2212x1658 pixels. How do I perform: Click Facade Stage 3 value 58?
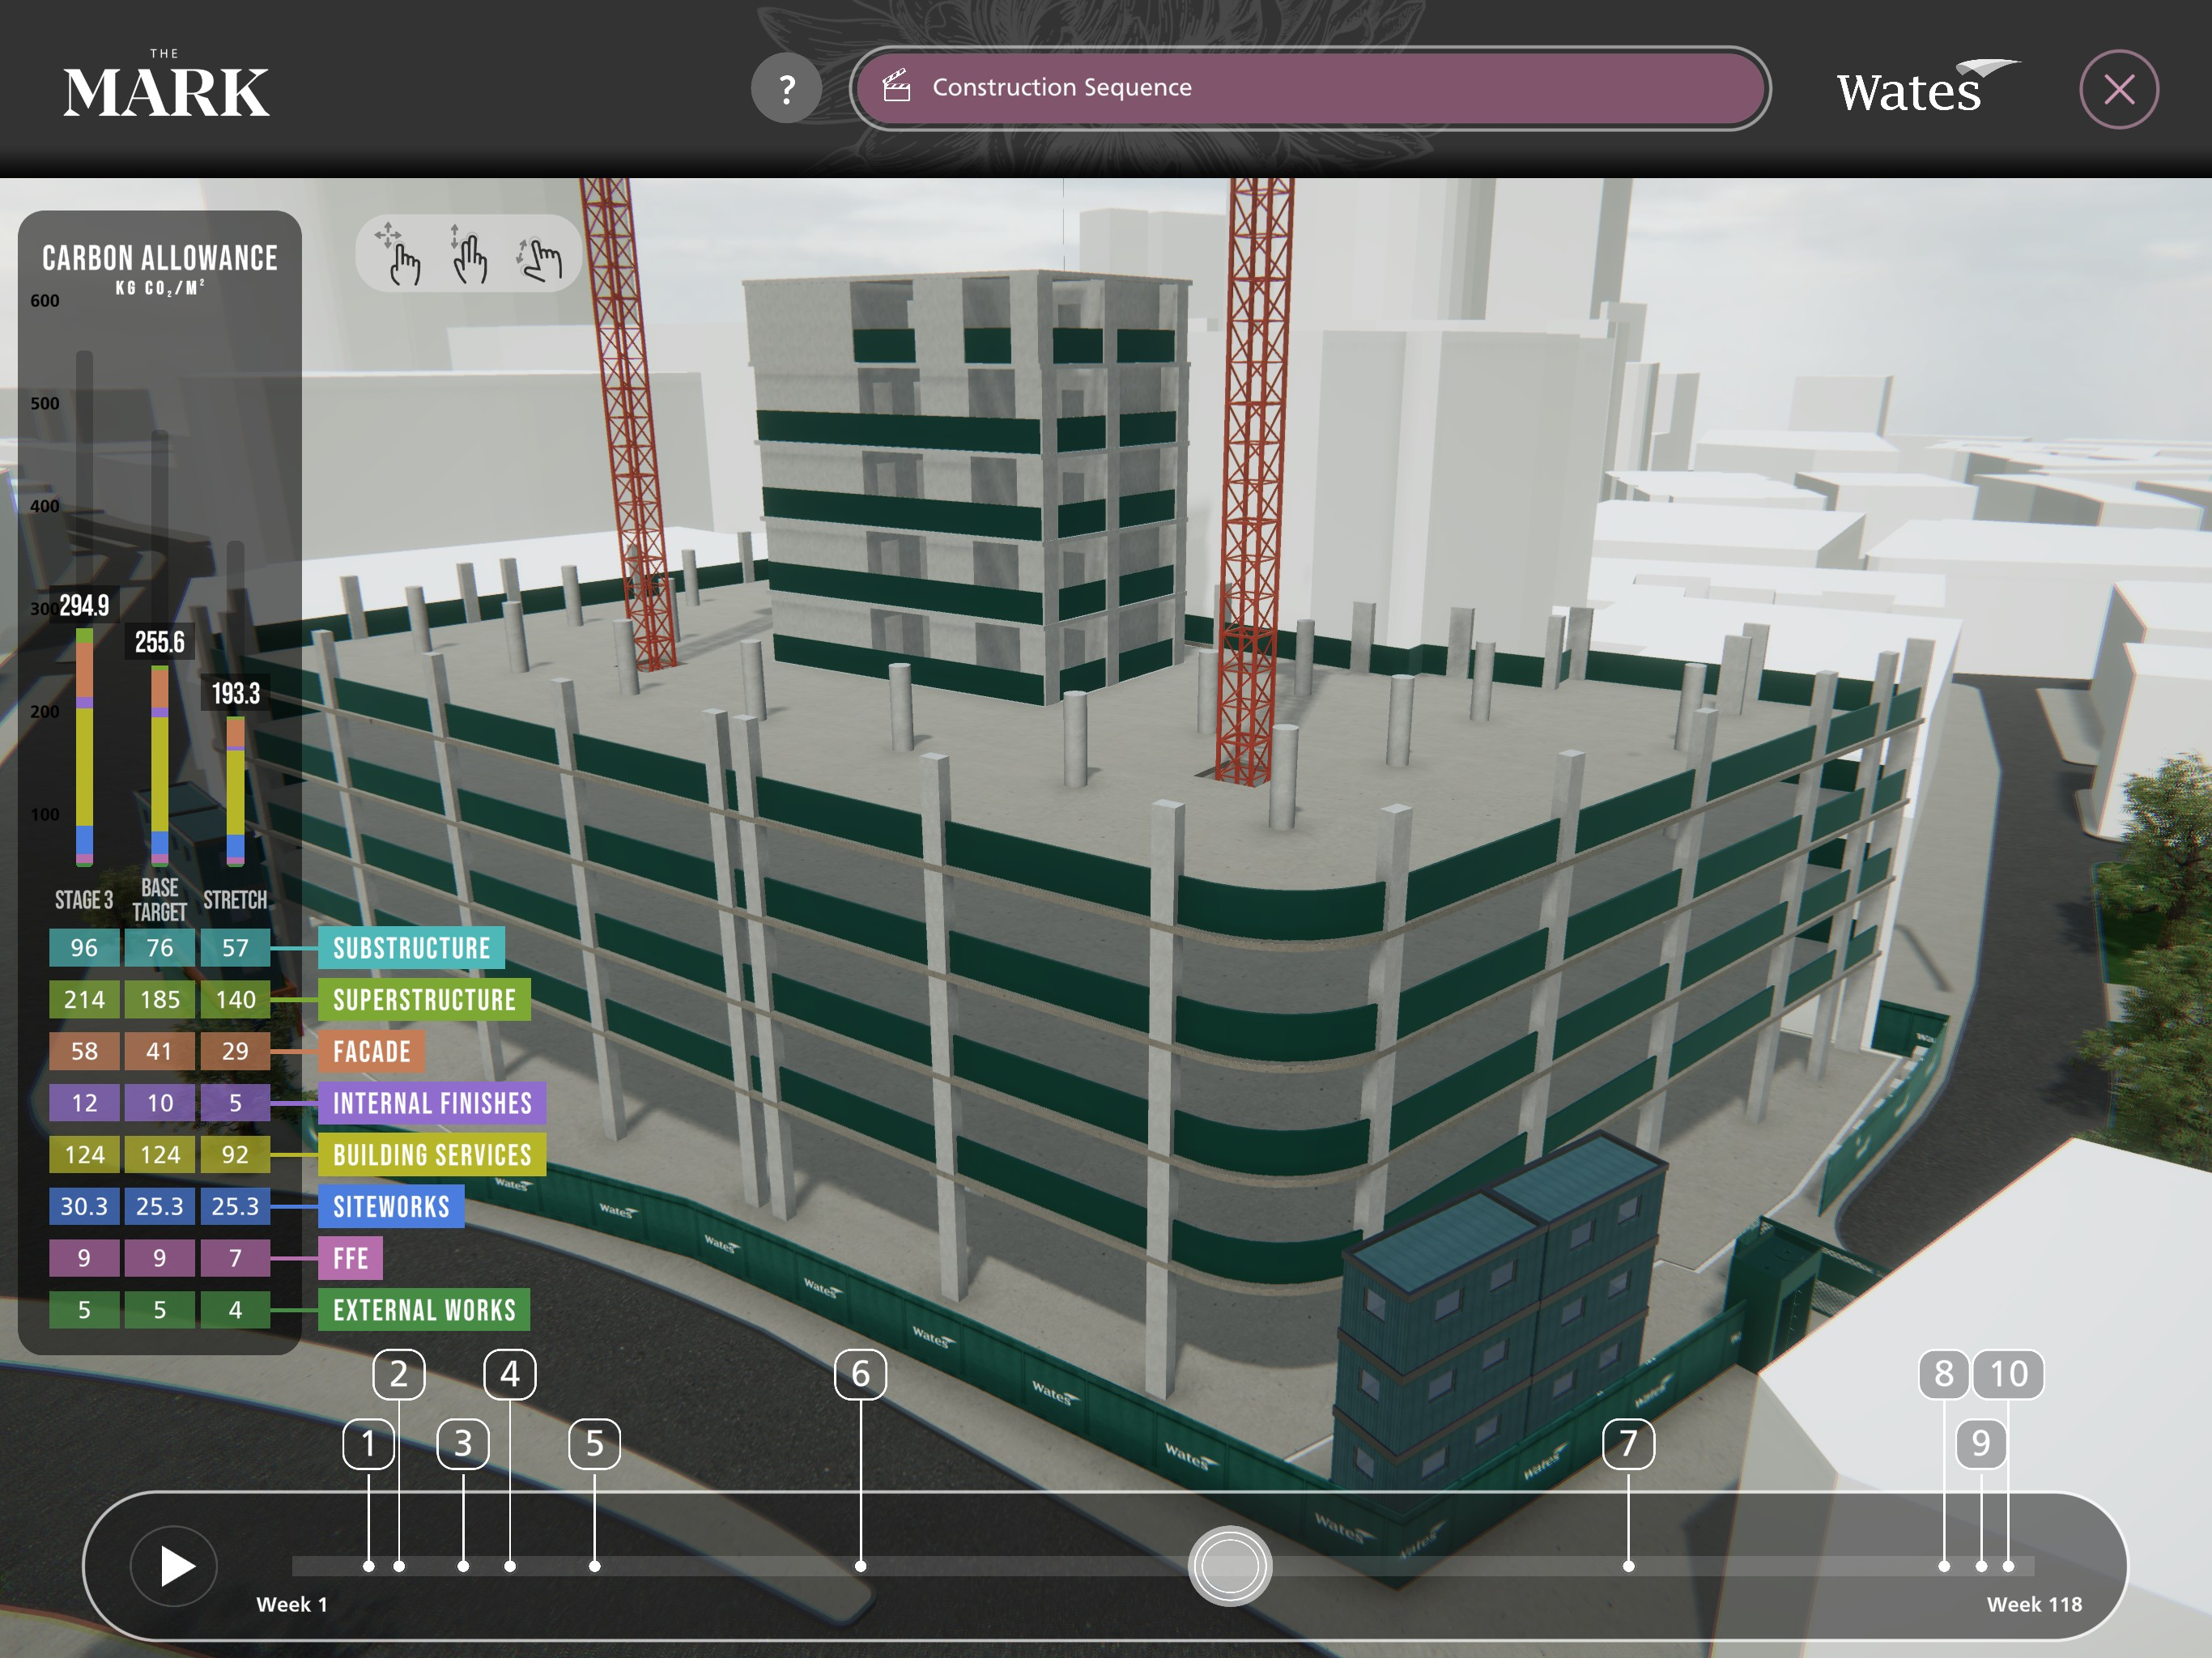pyautogui.click(x=84, y=1051)
